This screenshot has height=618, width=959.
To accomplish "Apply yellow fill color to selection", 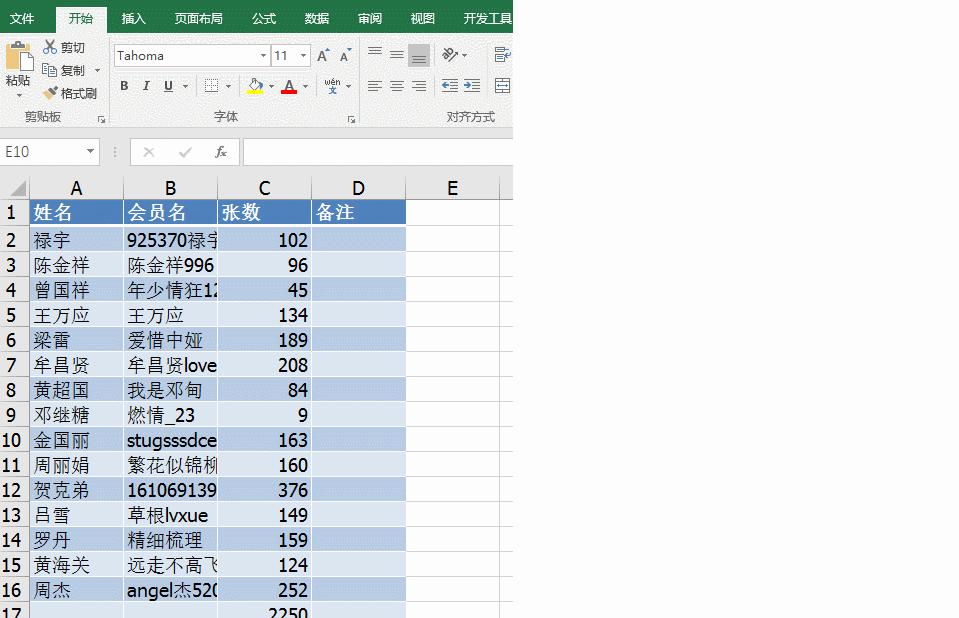I will pos(255,86).
